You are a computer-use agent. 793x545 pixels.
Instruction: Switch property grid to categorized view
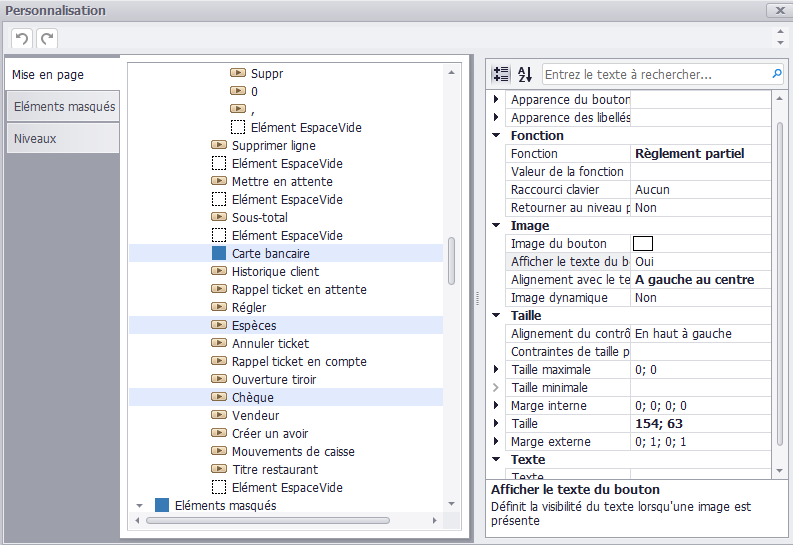click(501, 74)
